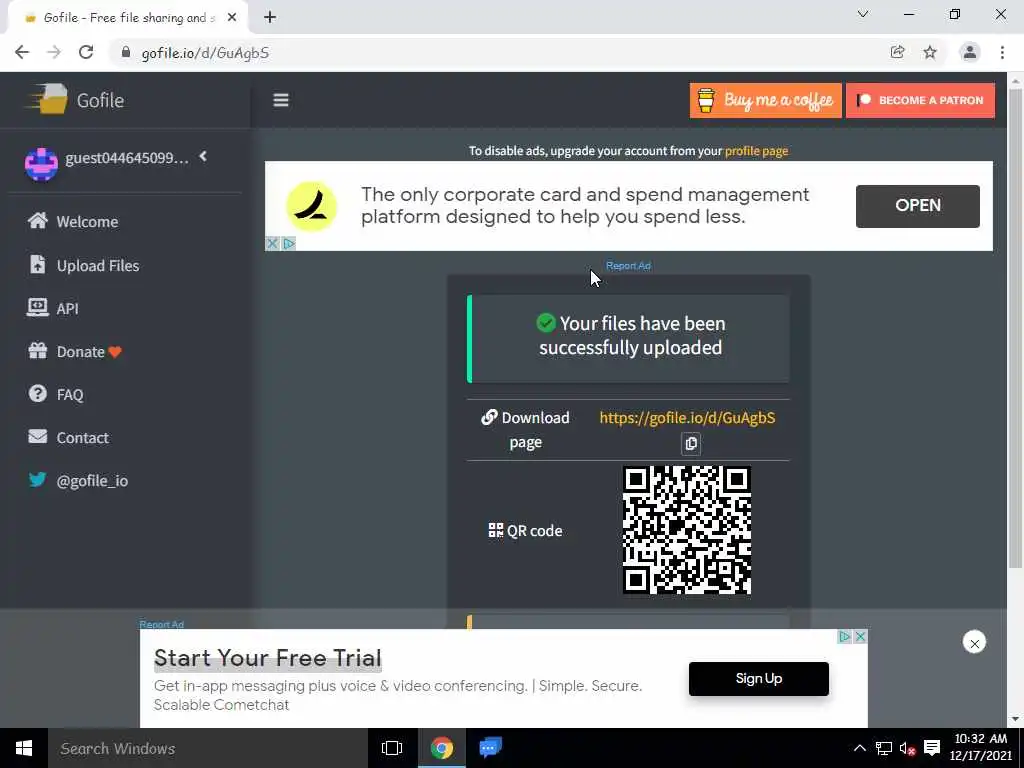Open the FAQ page
This screenshot has width=1024, height=768.
56,394
